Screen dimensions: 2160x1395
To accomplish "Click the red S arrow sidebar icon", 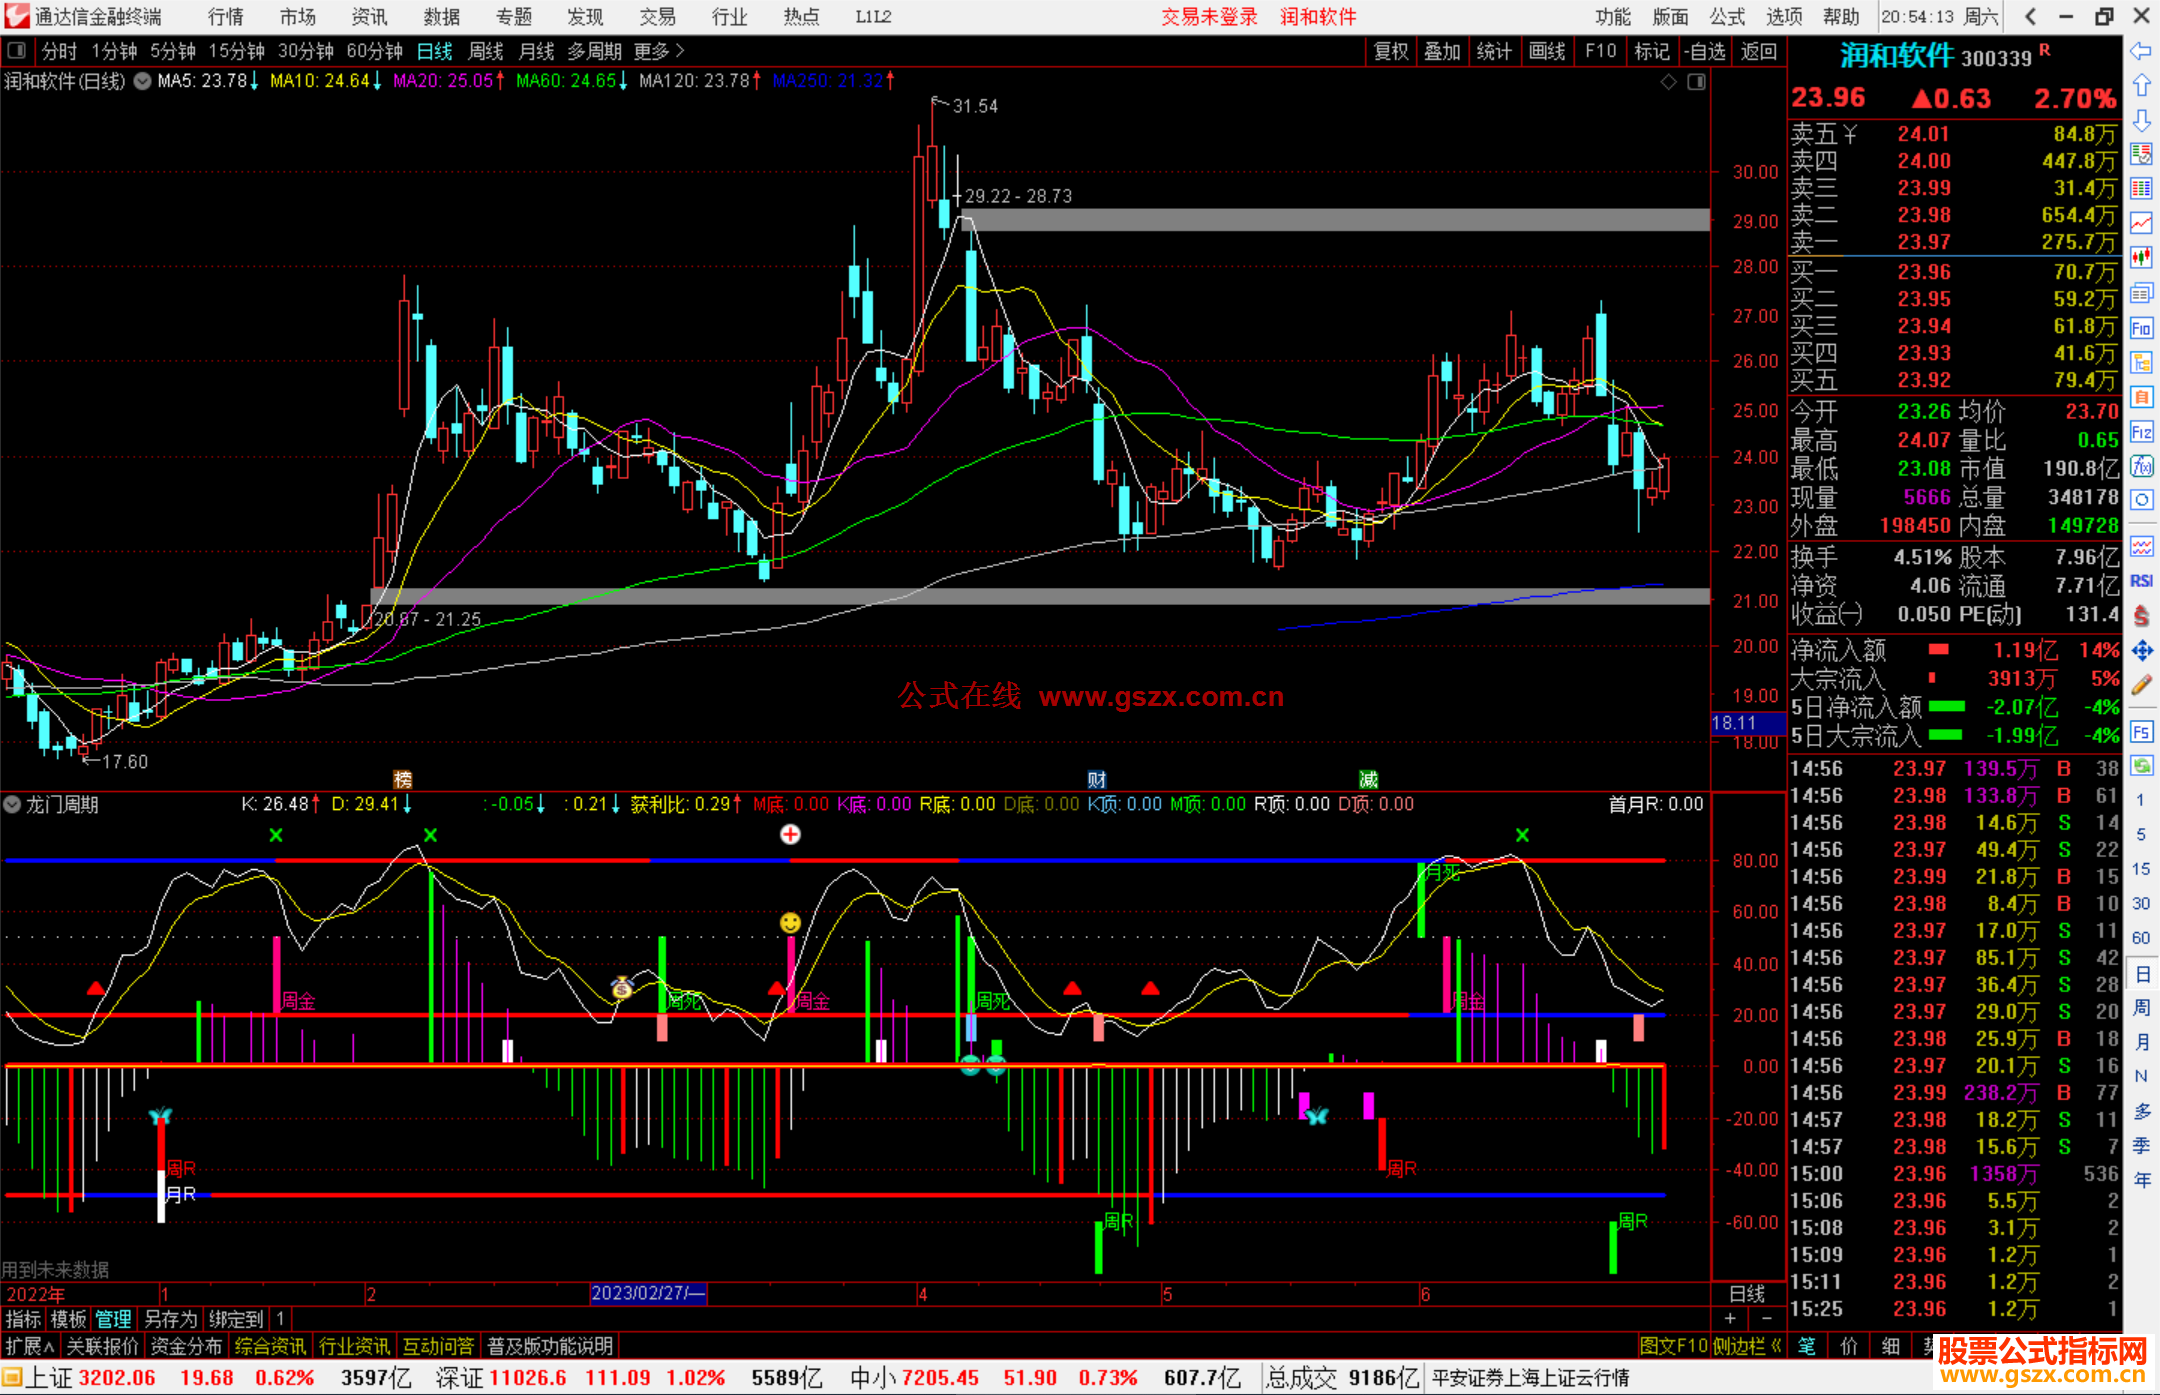I will tap(2141, 616).
